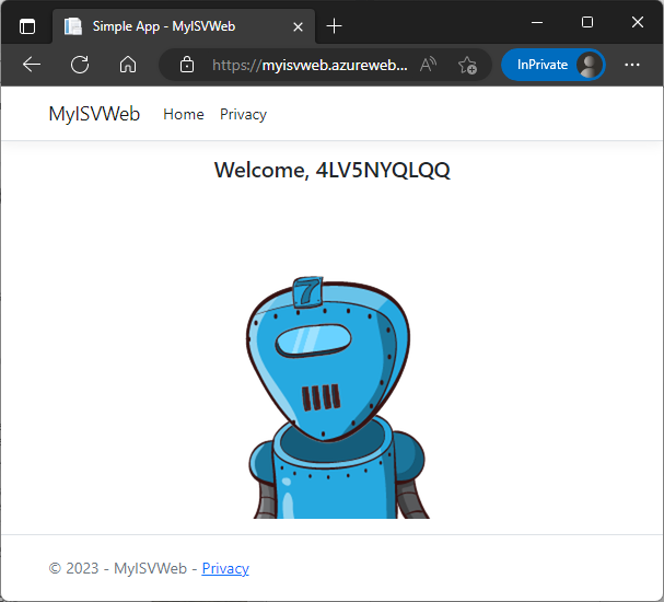The width and height of the screenshot is (664, 602).
Task: Open the tab actions menu icon
Action: click(27, 27)
